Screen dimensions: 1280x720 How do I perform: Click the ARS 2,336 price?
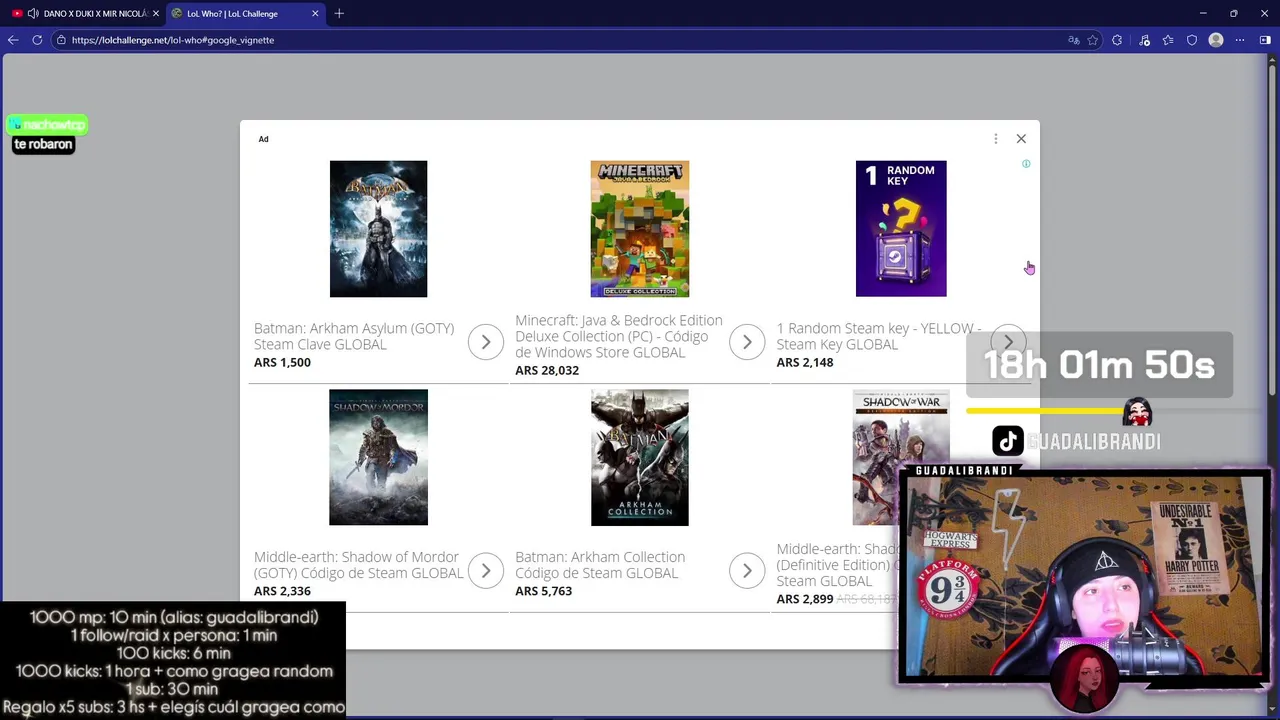pyautogui.click(x=282, y=591)
